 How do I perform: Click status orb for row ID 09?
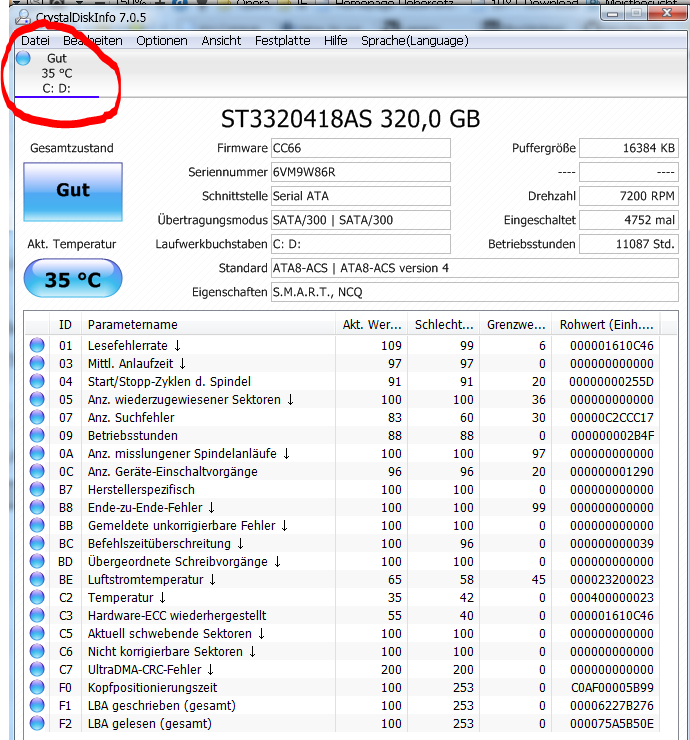pyautogui.click(x=37, y=435)
